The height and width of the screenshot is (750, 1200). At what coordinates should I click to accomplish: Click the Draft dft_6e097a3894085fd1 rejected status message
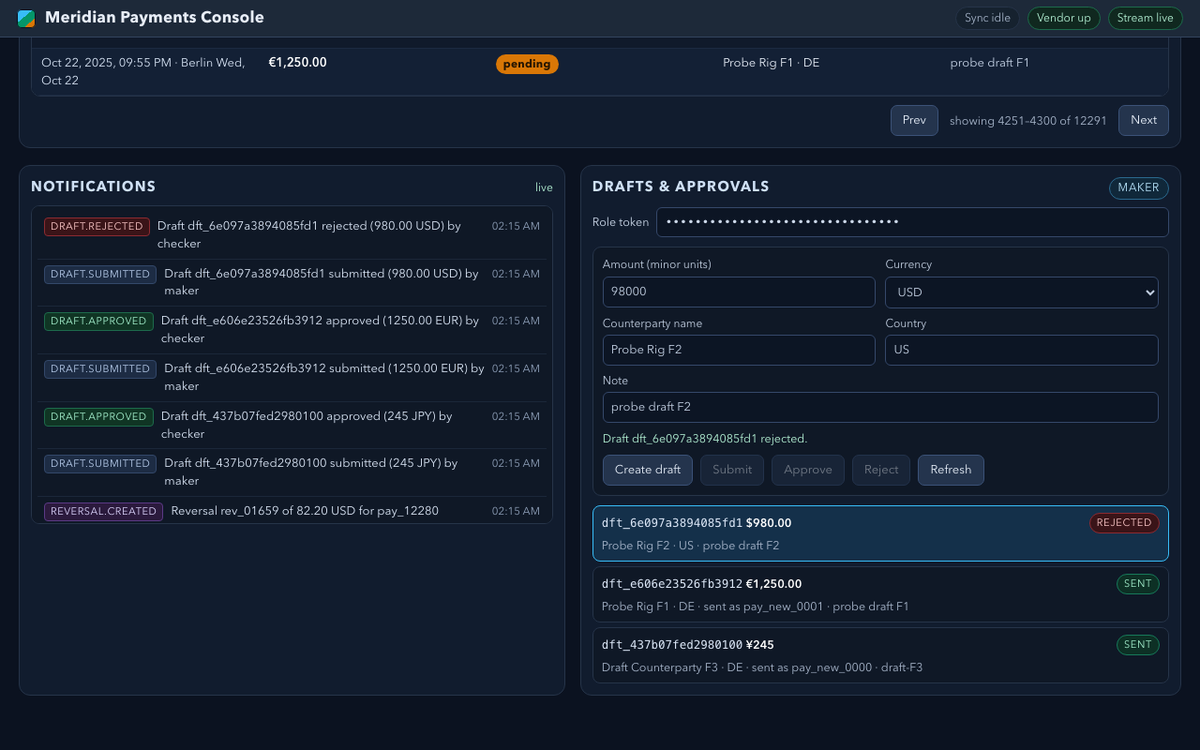(705, 438)
